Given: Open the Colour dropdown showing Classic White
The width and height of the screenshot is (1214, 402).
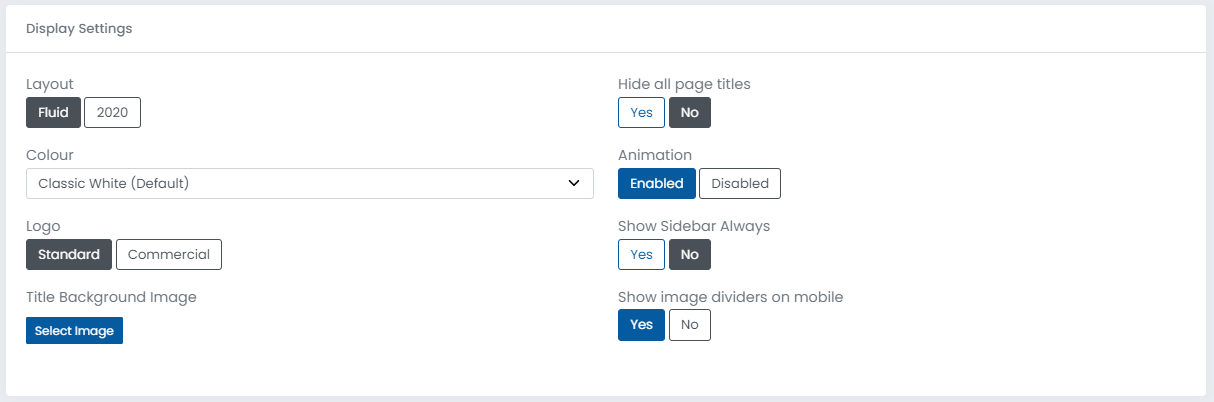Looking at the screenshot, I should pos(300,183).
